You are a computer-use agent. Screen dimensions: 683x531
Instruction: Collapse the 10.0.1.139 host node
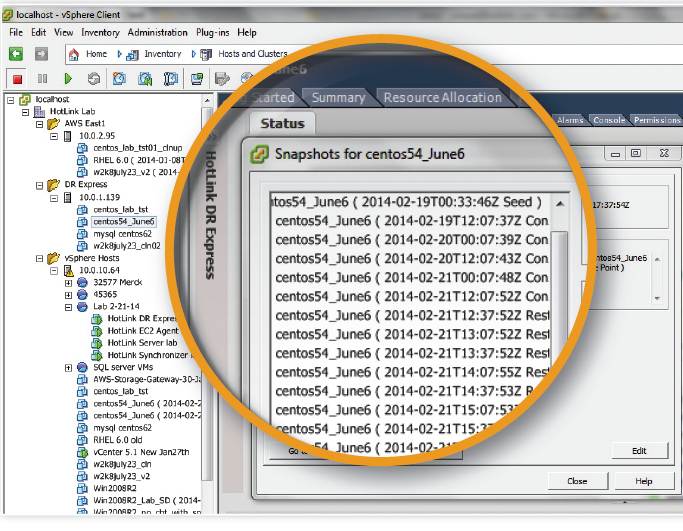[x=54, y=198]
